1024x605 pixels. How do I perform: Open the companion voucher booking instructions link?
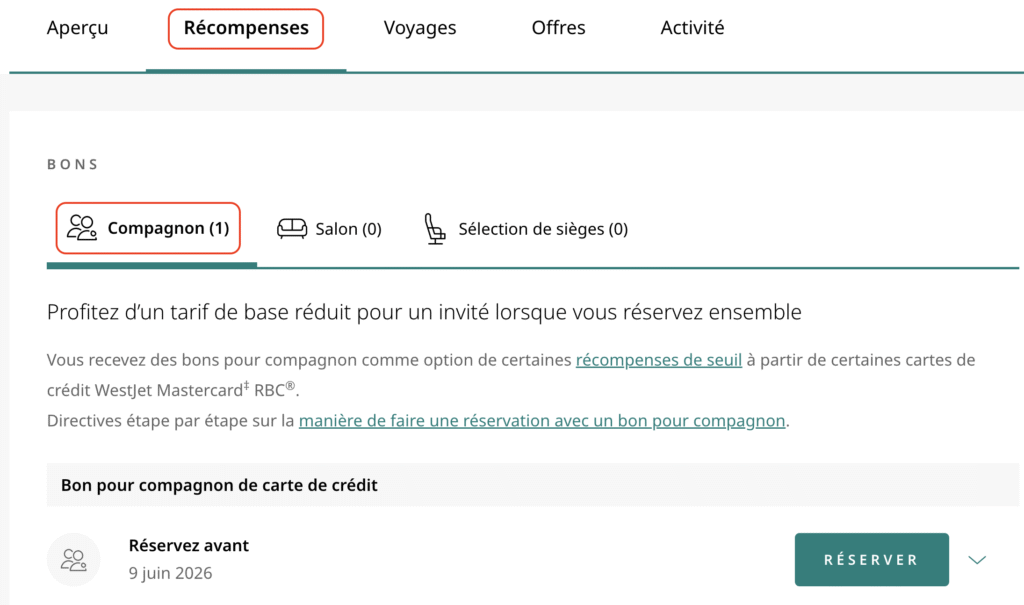[x=542, y=421]
